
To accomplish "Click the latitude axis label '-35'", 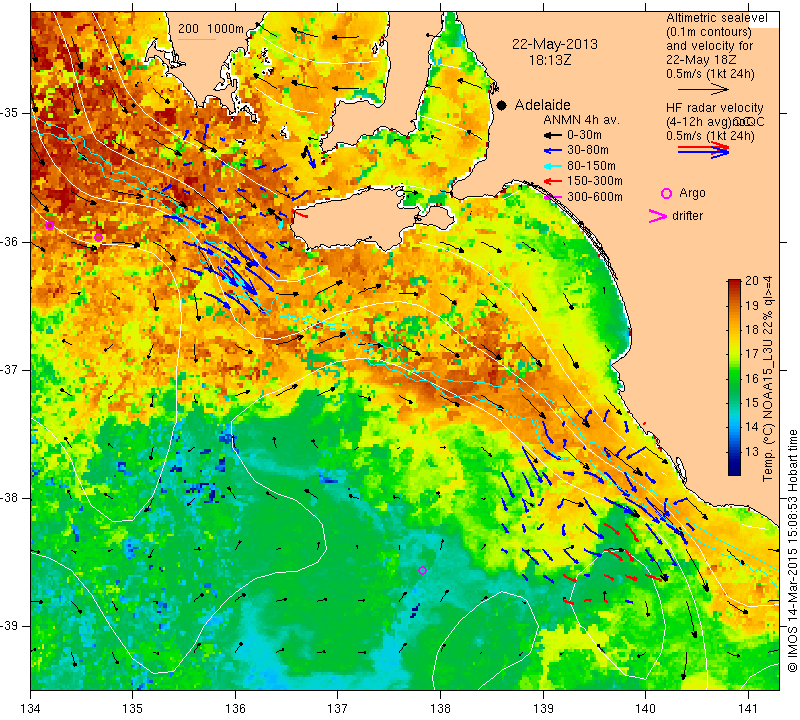I will (10, 112).
